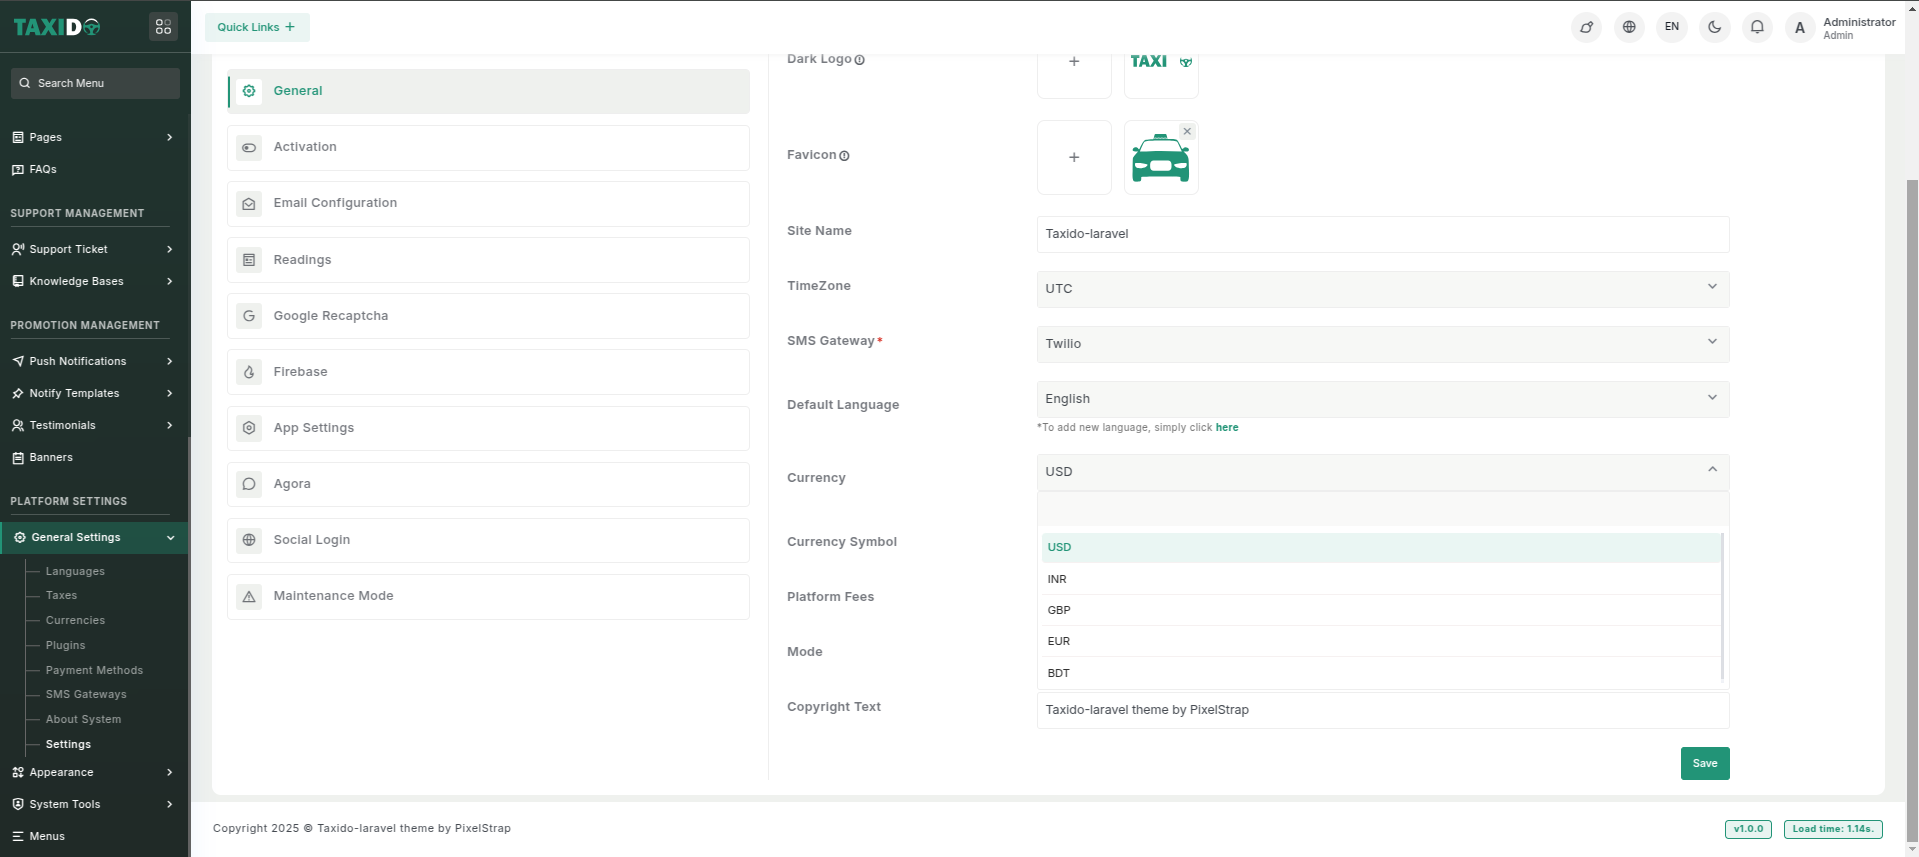Click the Firebase flame icon
The height and width of the screenshot is (857, 1919).
pos(249,372)
